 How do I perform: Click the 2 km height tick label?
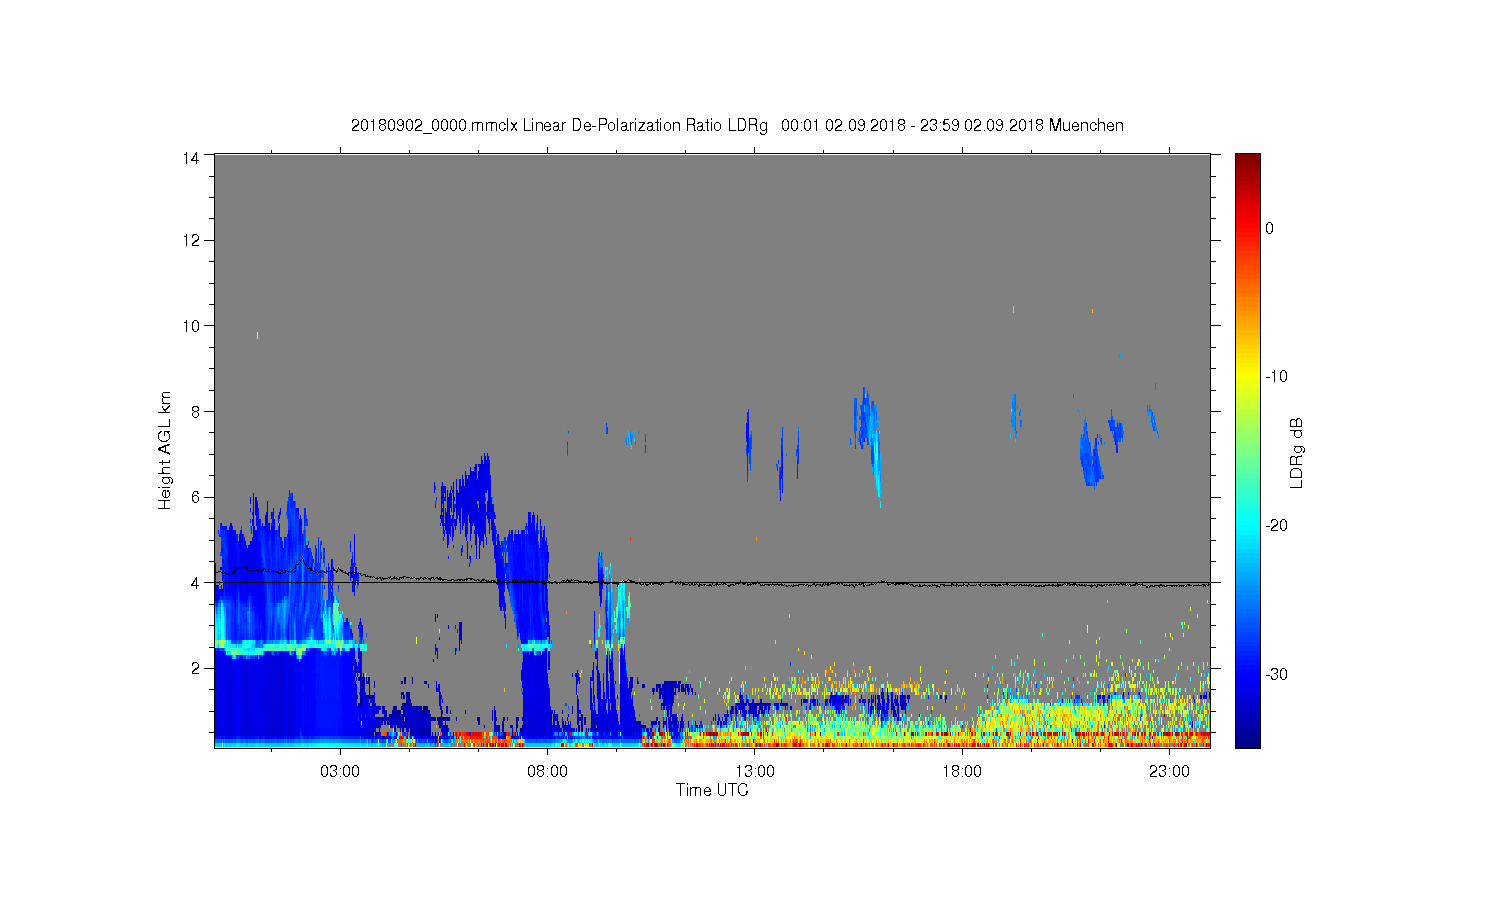click(195, 668)
